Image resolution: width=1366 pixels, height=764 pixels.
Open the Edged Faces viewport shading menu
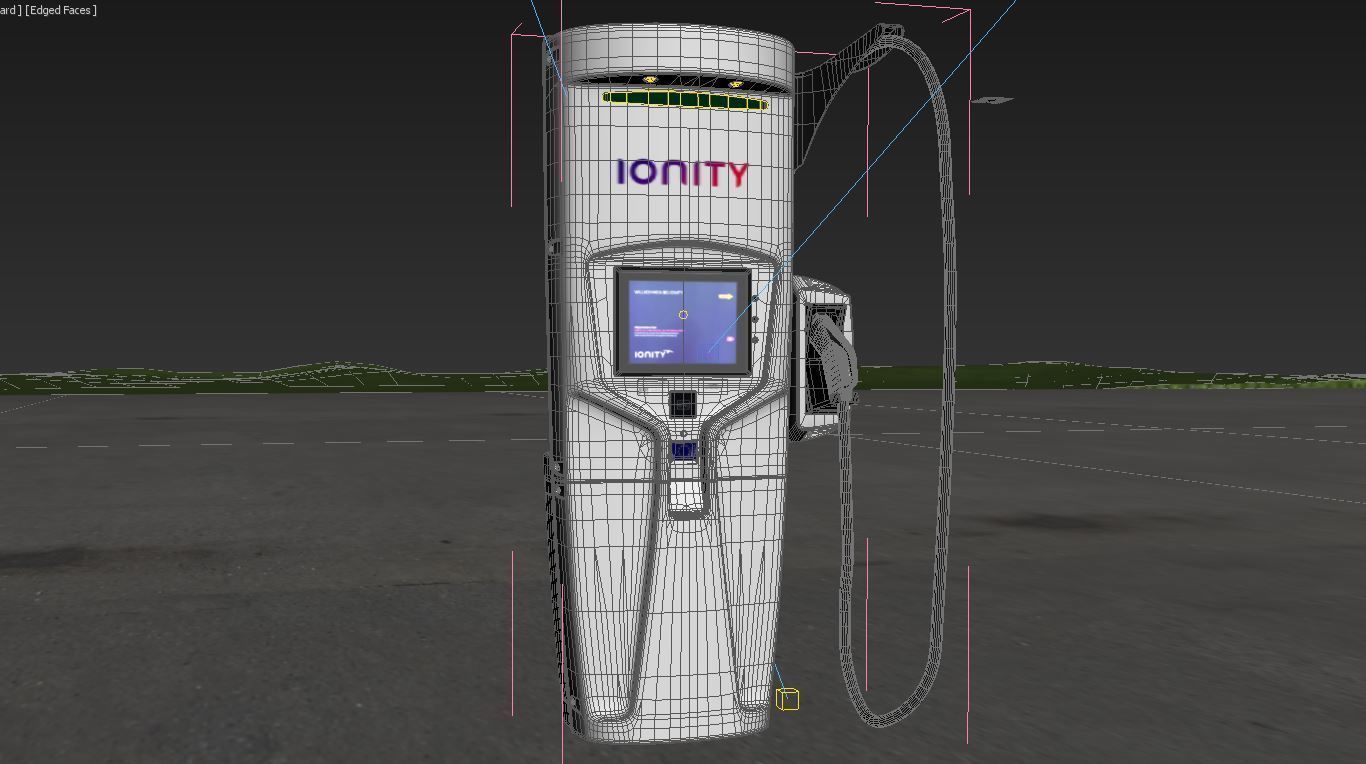[x=61, y=10]
